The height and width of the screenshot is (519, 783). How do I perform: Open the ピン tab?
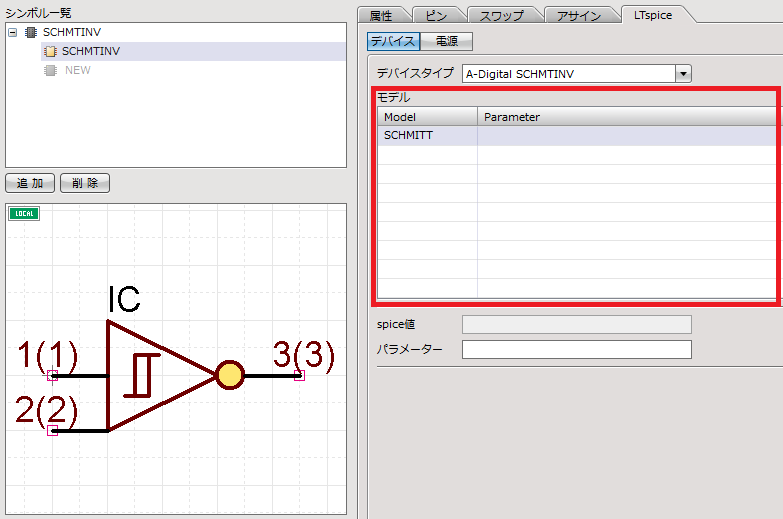436,15
